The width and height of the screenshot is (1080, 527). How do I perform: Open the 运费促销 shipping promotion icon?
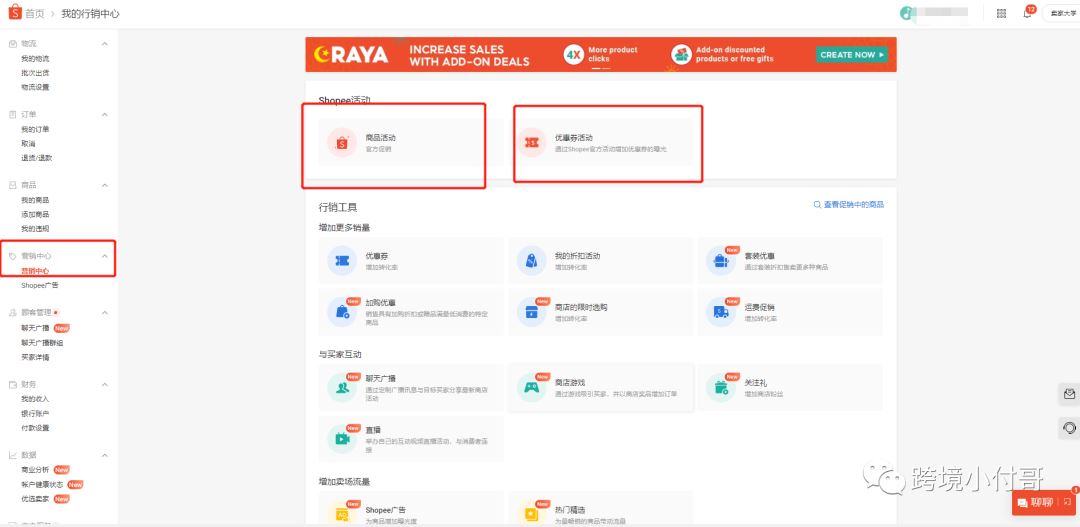(720, 312)
